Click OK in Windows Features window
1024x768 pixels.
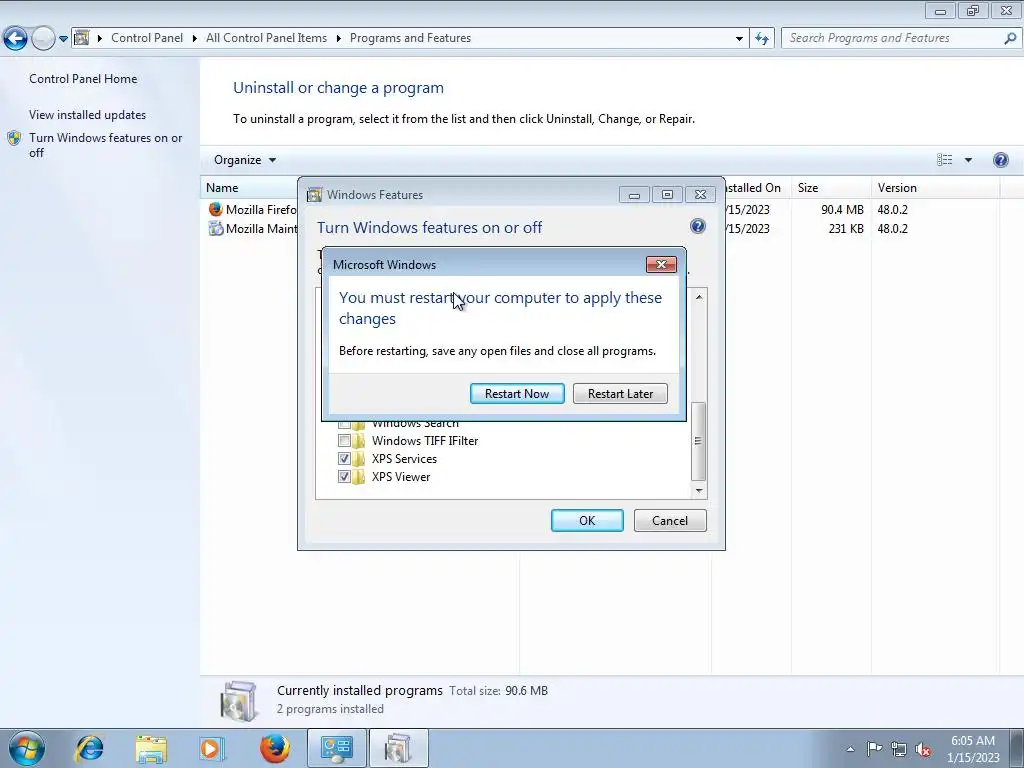[x=586, y=520]
